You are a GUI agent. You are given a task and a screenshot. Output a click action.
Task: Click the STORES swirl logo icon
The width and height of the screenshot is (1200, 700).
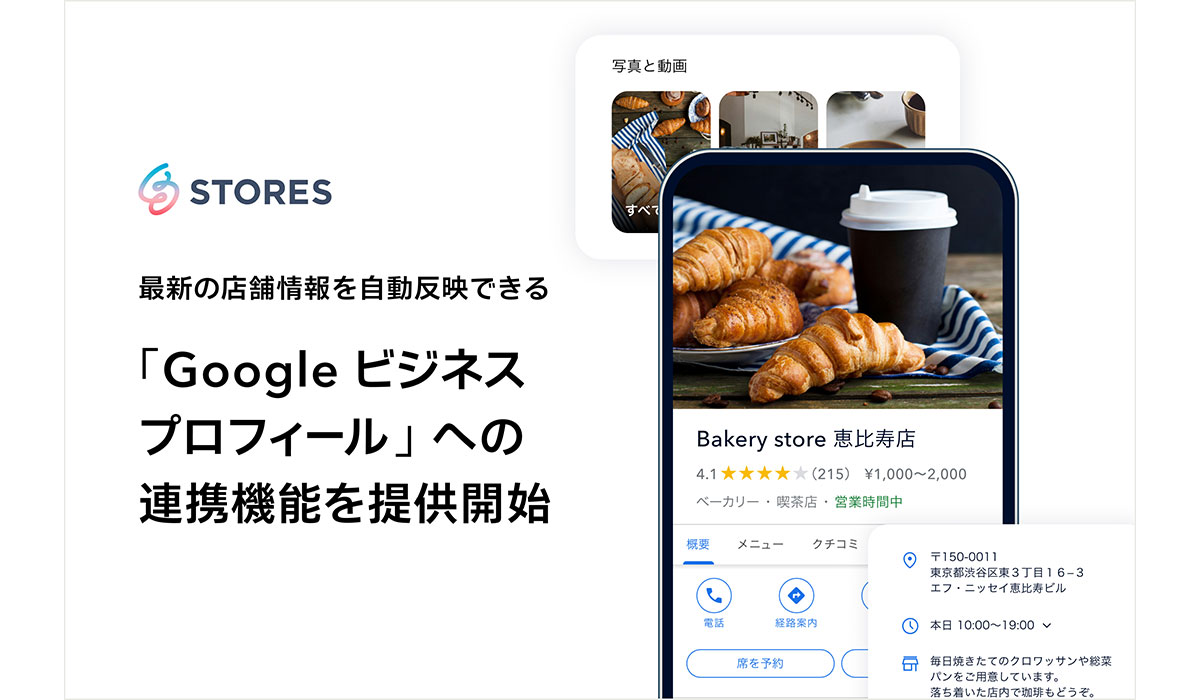[x=158, y=189]
